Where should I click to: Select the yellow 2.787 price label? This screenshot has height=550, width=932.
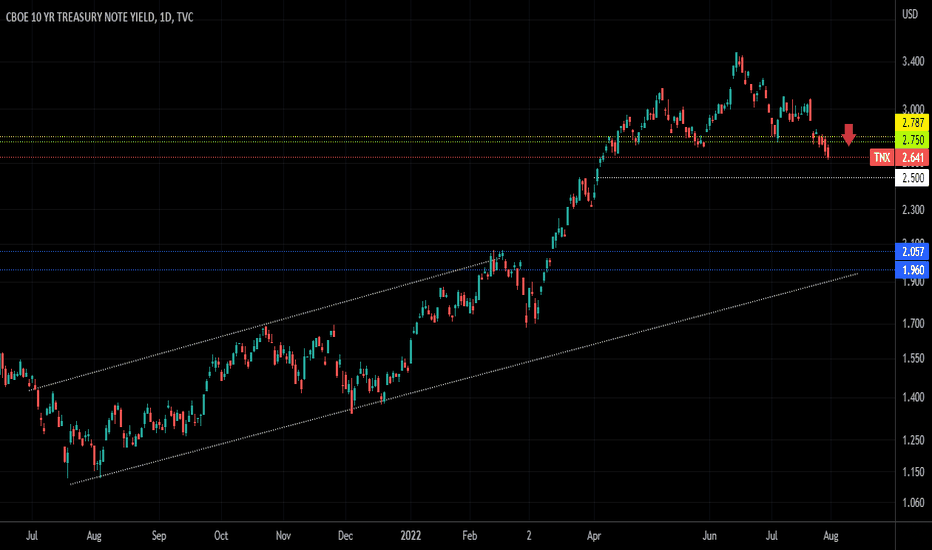912,123
